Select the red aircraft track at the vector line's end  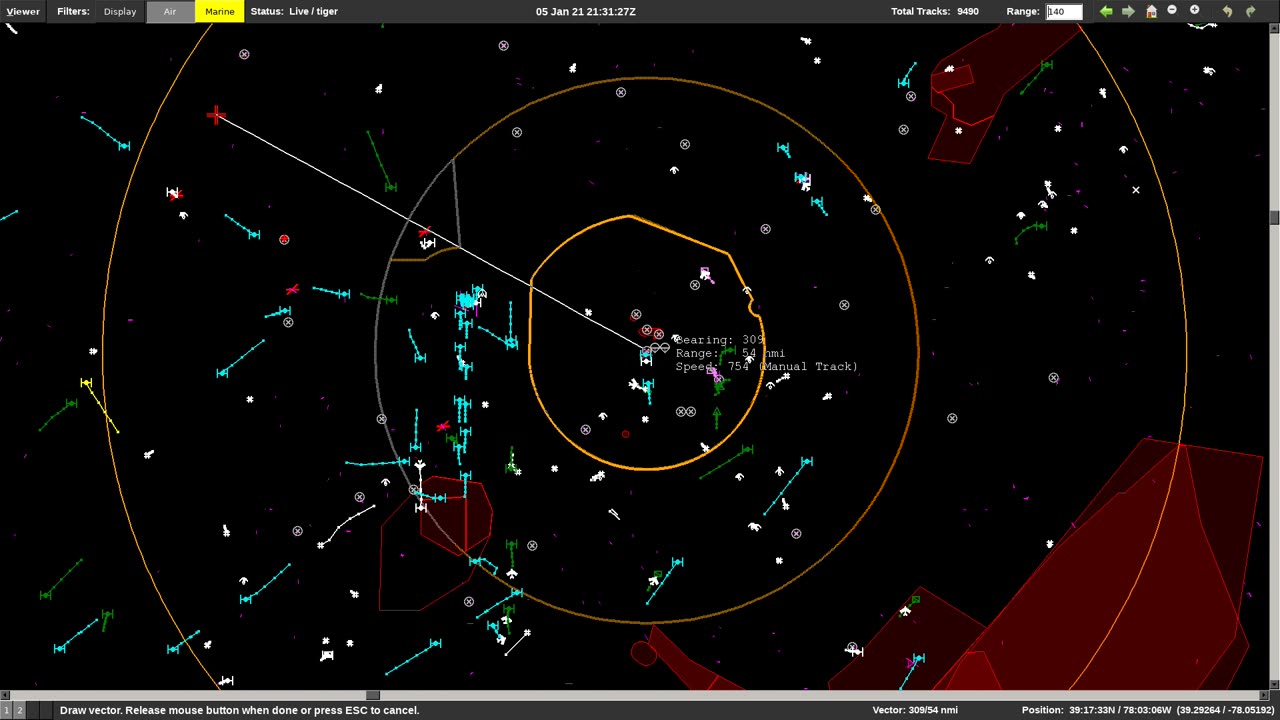tap(216, 116)
